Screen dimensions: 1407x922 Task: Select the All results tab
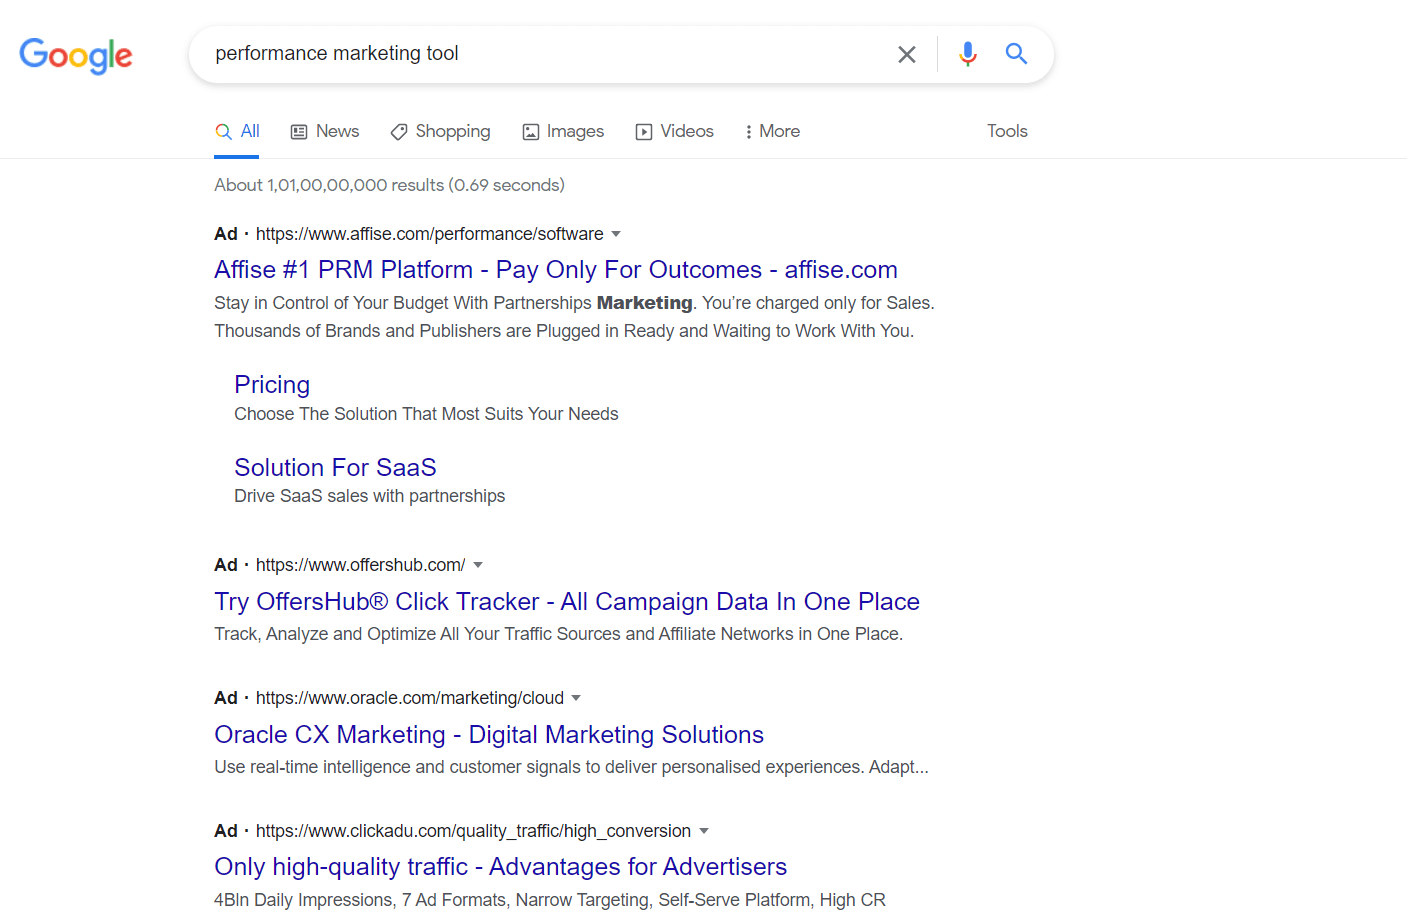pyautogui.click(x=237, y=131)
